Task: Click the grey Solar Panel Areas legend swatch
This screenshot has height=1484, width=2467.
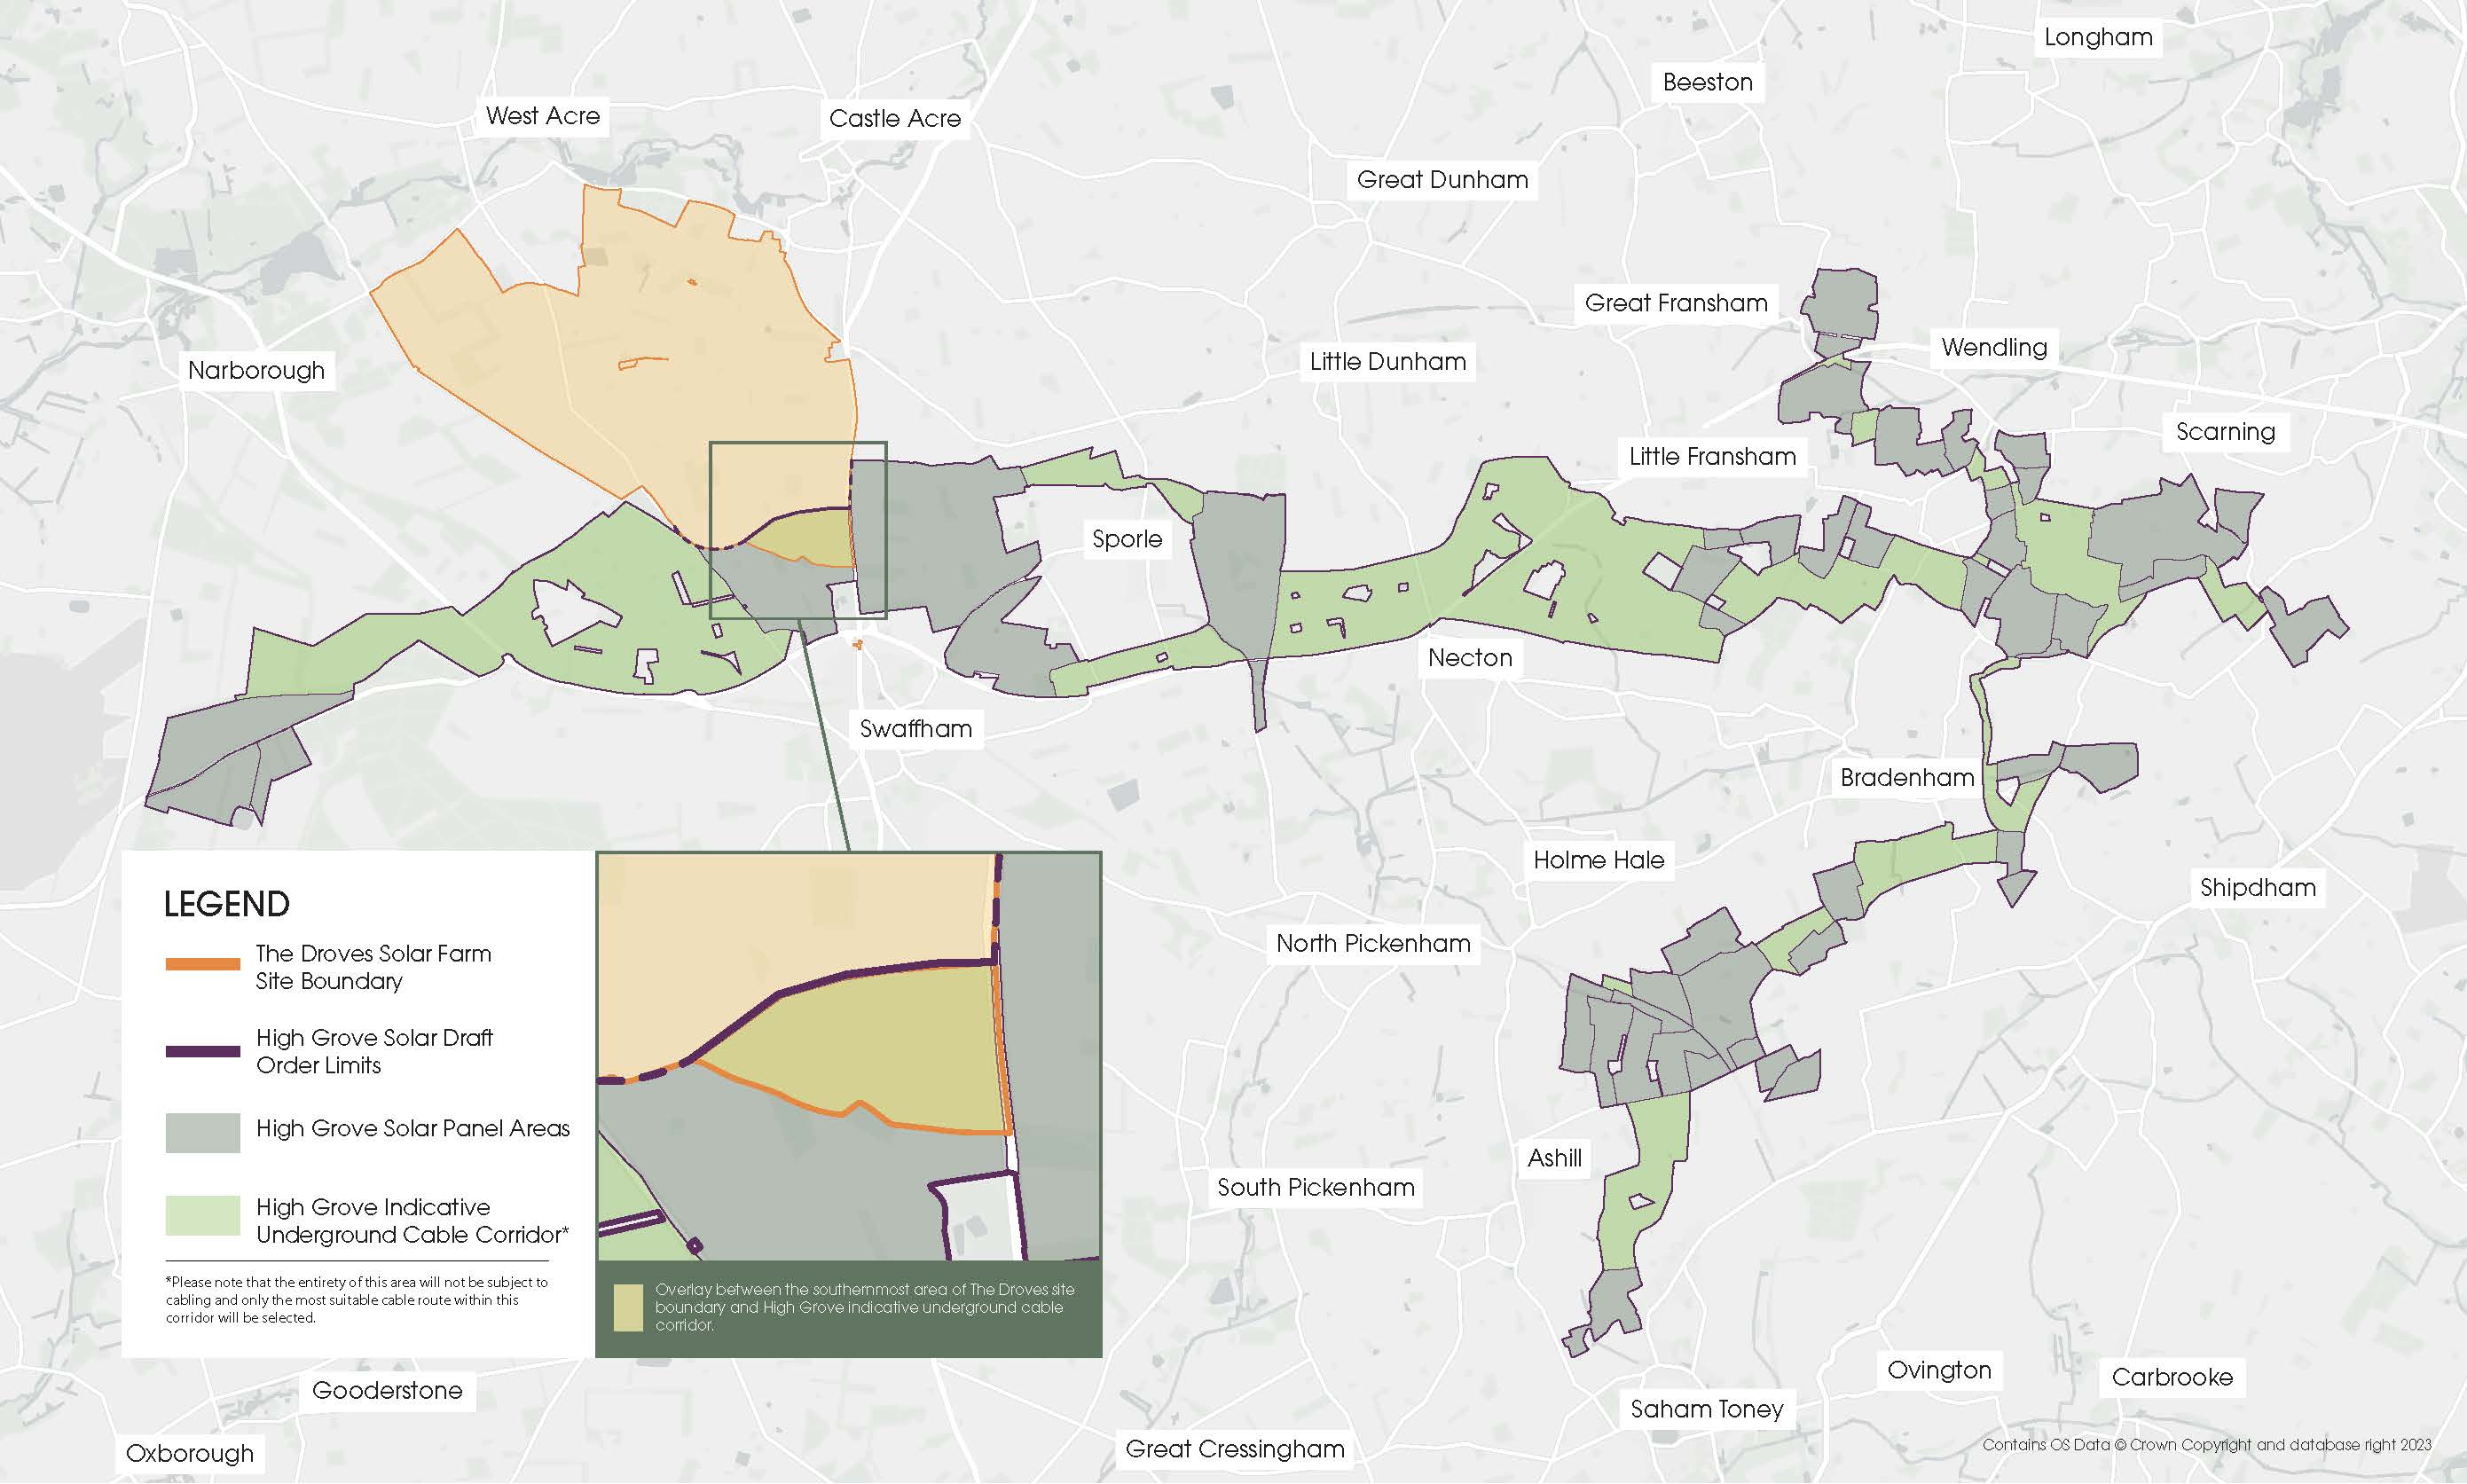Action: pos(203,1133)
